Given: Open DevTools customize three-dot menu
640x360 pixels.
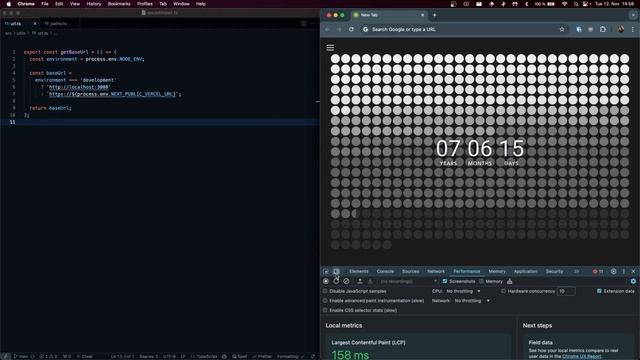Looking at the screenshot, I should 624,271.
